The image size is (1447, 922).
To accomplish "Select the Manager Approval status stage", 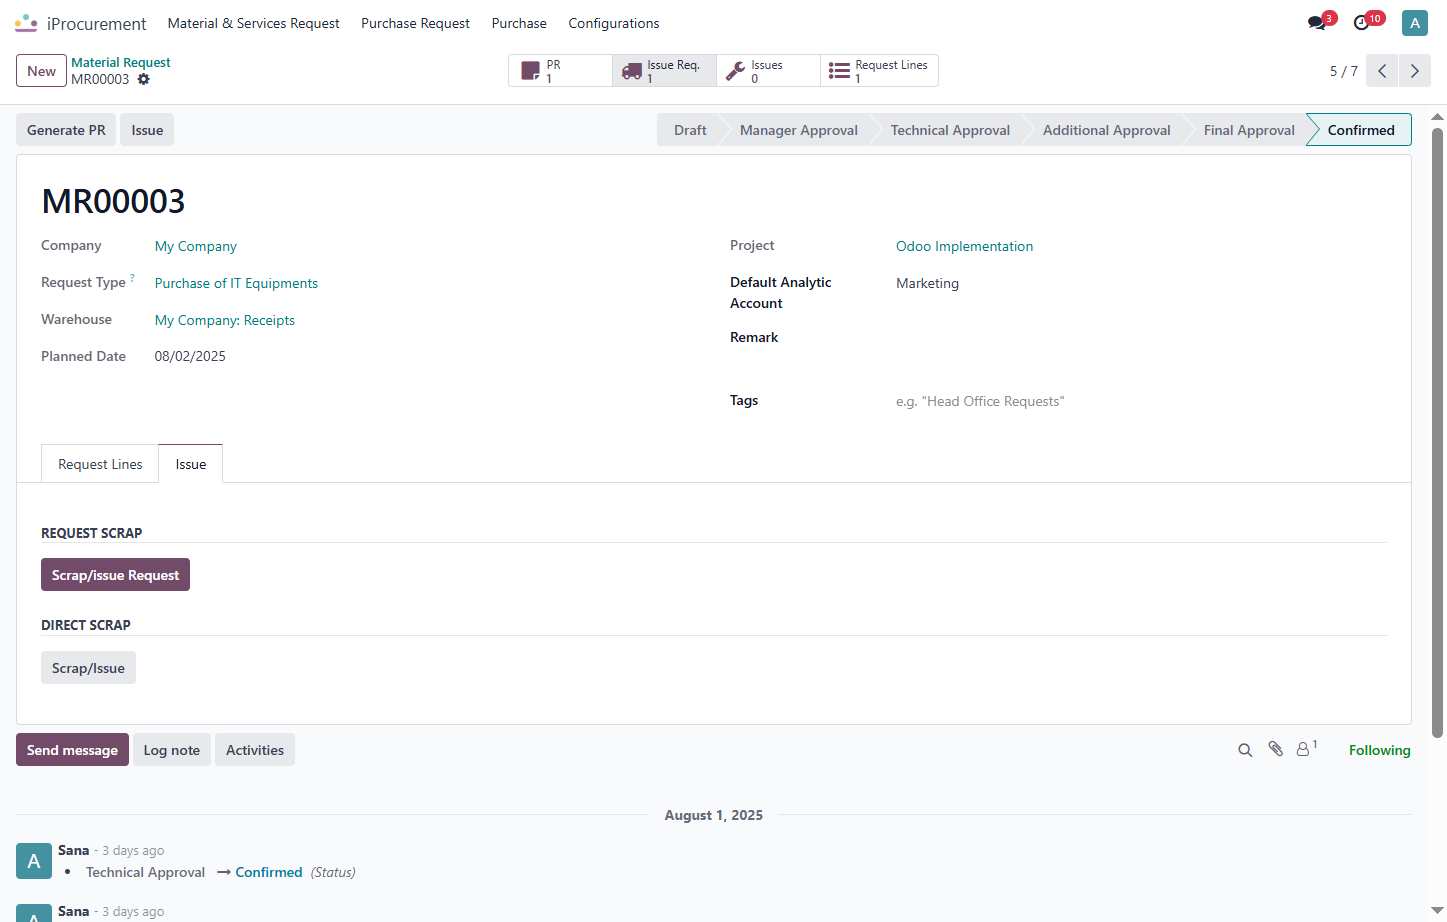I will point(799,130).
